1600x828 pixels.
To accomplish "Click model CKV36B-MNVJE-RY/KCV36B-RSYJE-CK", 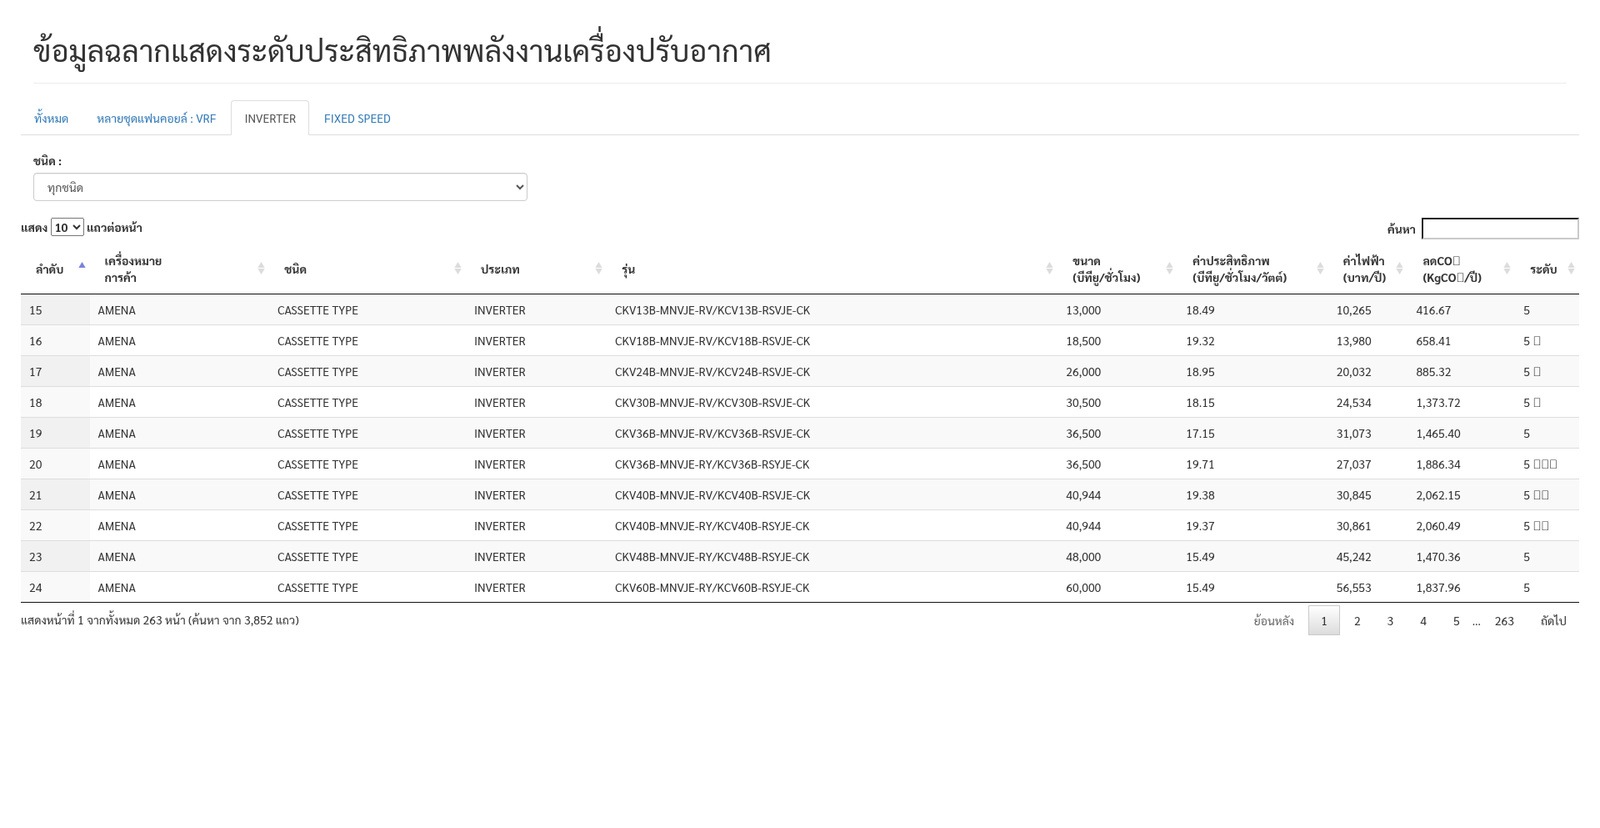I will [712, 465].
